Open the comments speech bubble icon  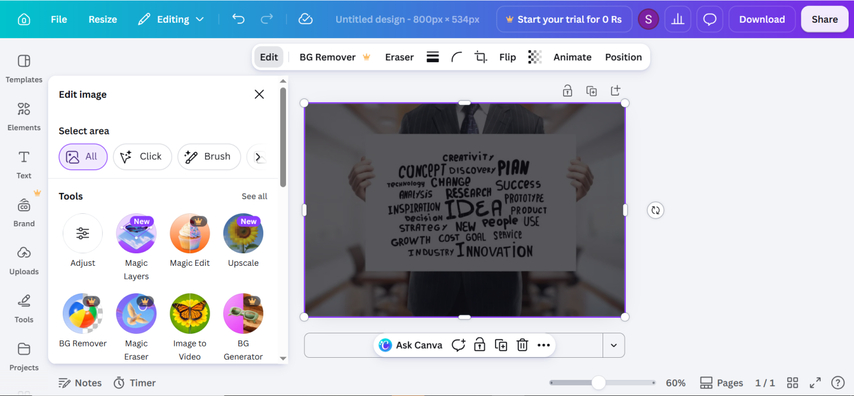[710, 20]
